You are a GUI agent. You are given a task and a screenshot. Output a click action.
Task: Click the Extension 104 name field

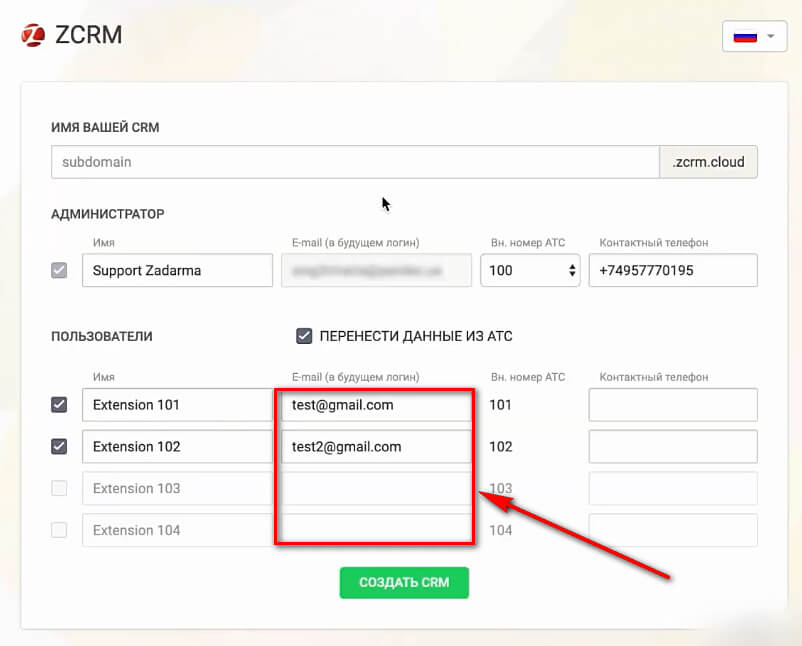click(x=177, y=530)
